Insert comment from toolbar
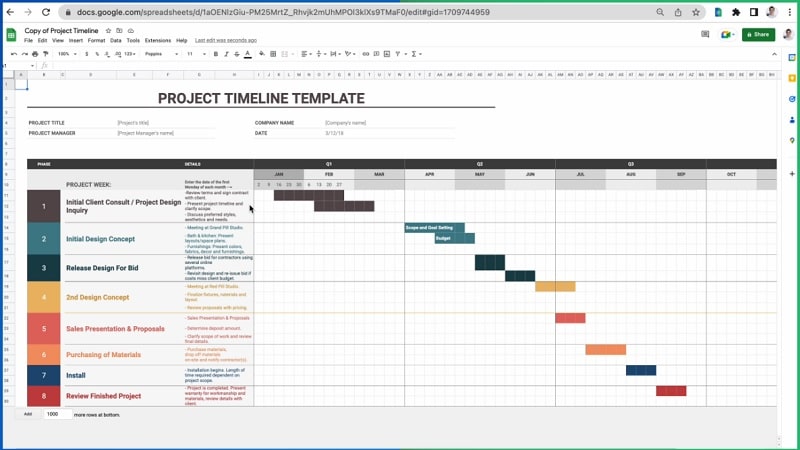 click(x=377, y=54)
